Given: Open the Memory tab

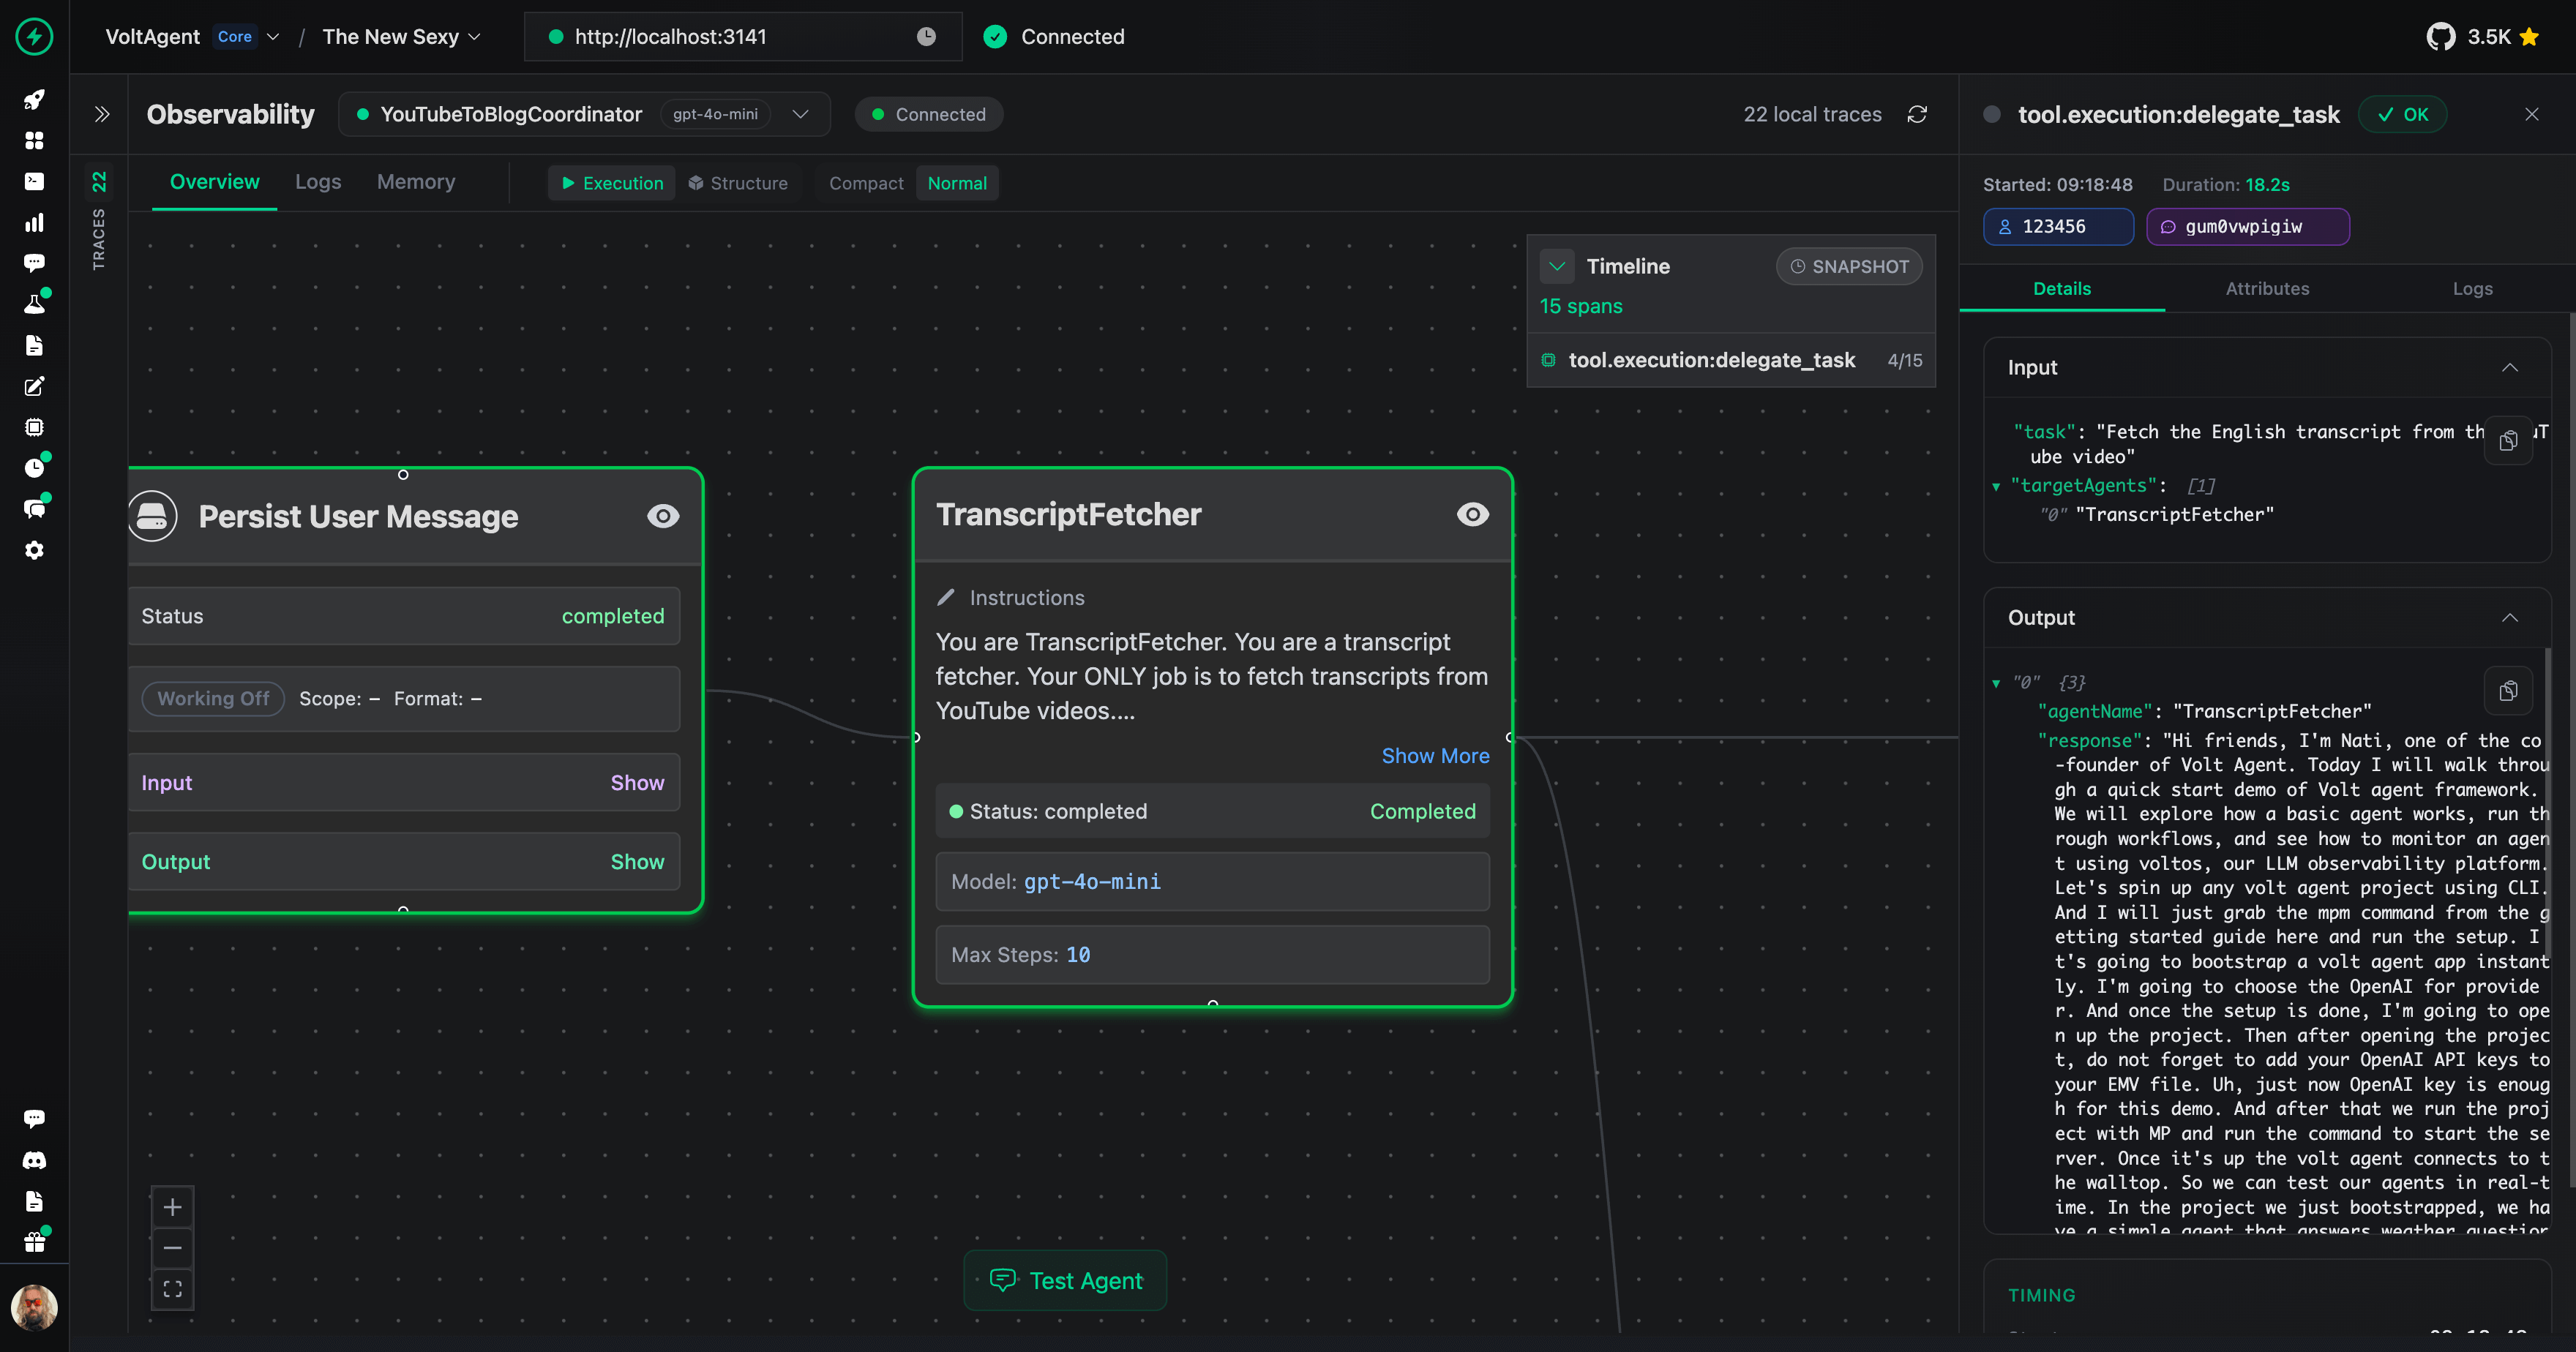Looking at the screenshot, I should [x=415, y=182].
